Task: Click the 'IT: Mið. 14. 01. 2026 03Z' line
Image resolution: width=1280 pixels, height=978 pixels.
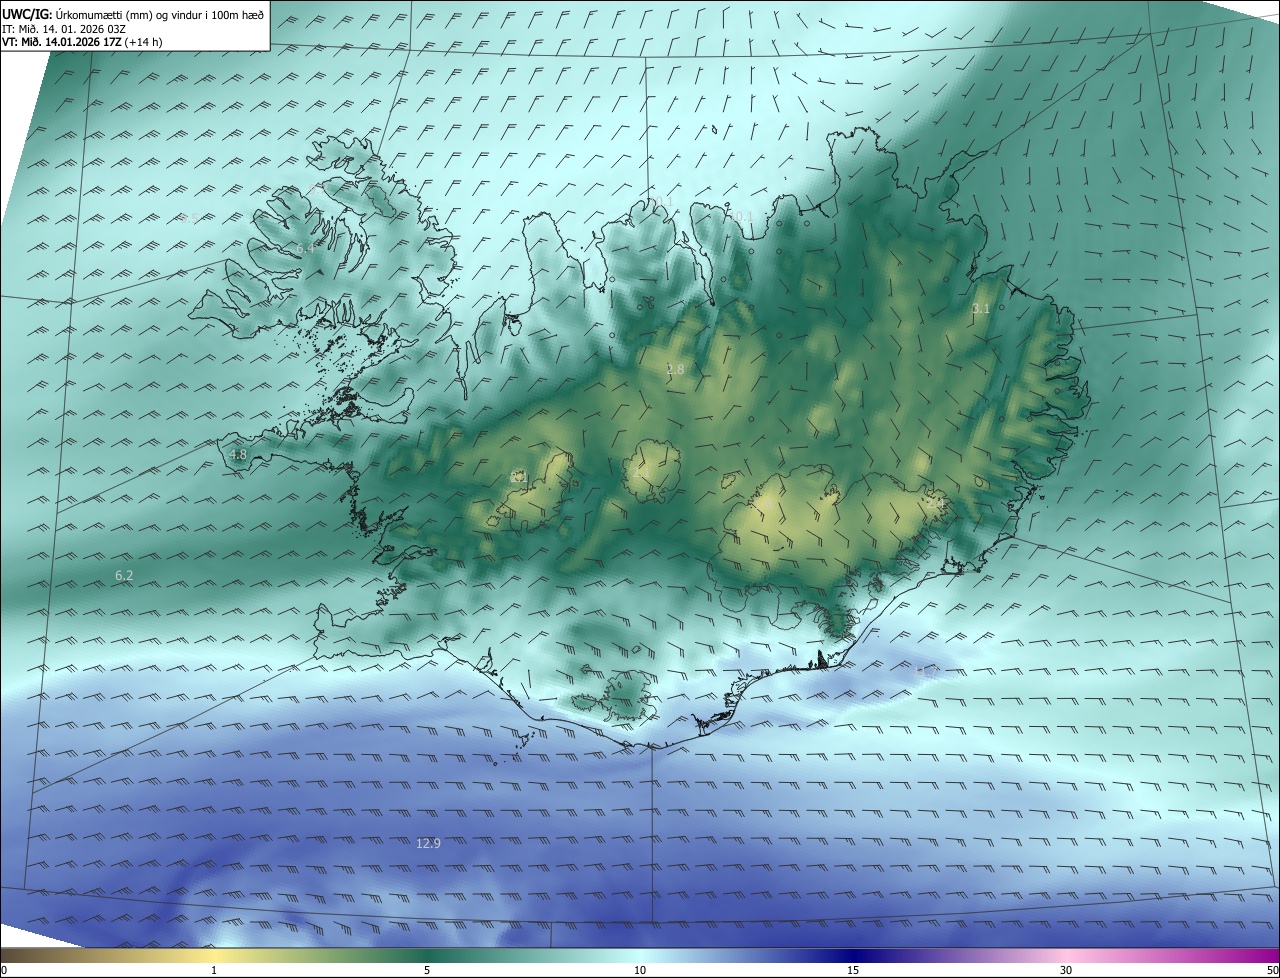Action: [x=64, y=28]
